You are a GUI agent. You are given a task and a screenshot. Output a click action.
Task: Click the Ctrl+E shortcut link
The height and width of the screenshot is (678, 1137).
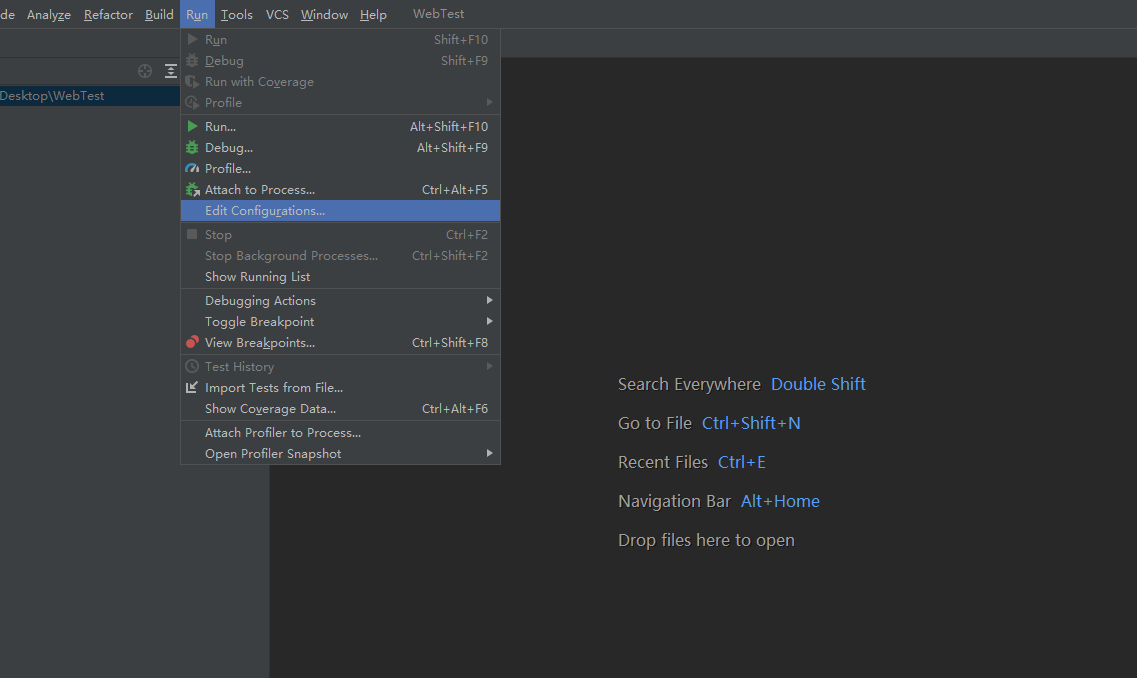[741, 463]
